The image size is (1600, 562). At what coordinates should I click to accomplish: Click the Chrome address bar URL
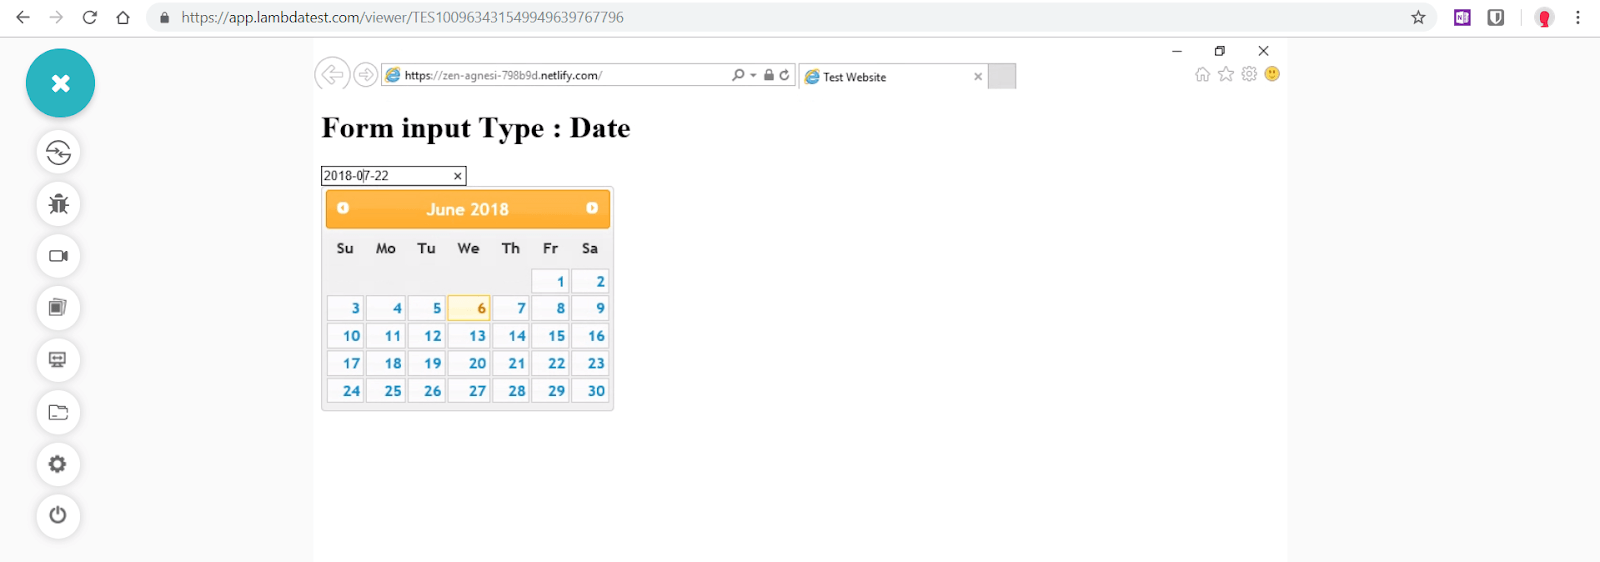pyautogui.click(x=402, y=17)
